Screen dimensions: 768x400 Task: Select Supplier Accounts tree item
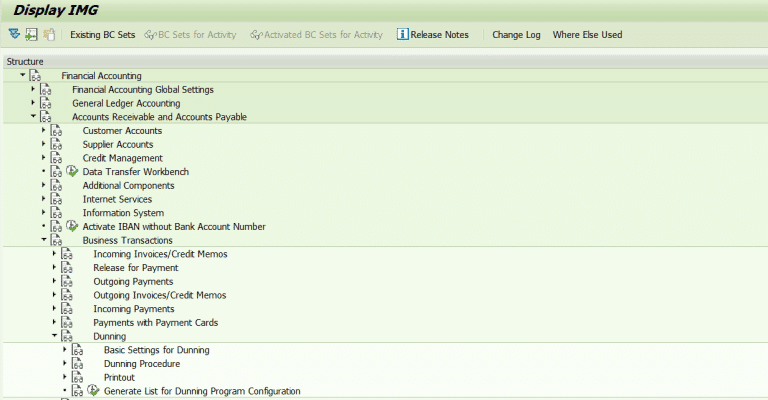pyautogui.click(x=118, y=145)
